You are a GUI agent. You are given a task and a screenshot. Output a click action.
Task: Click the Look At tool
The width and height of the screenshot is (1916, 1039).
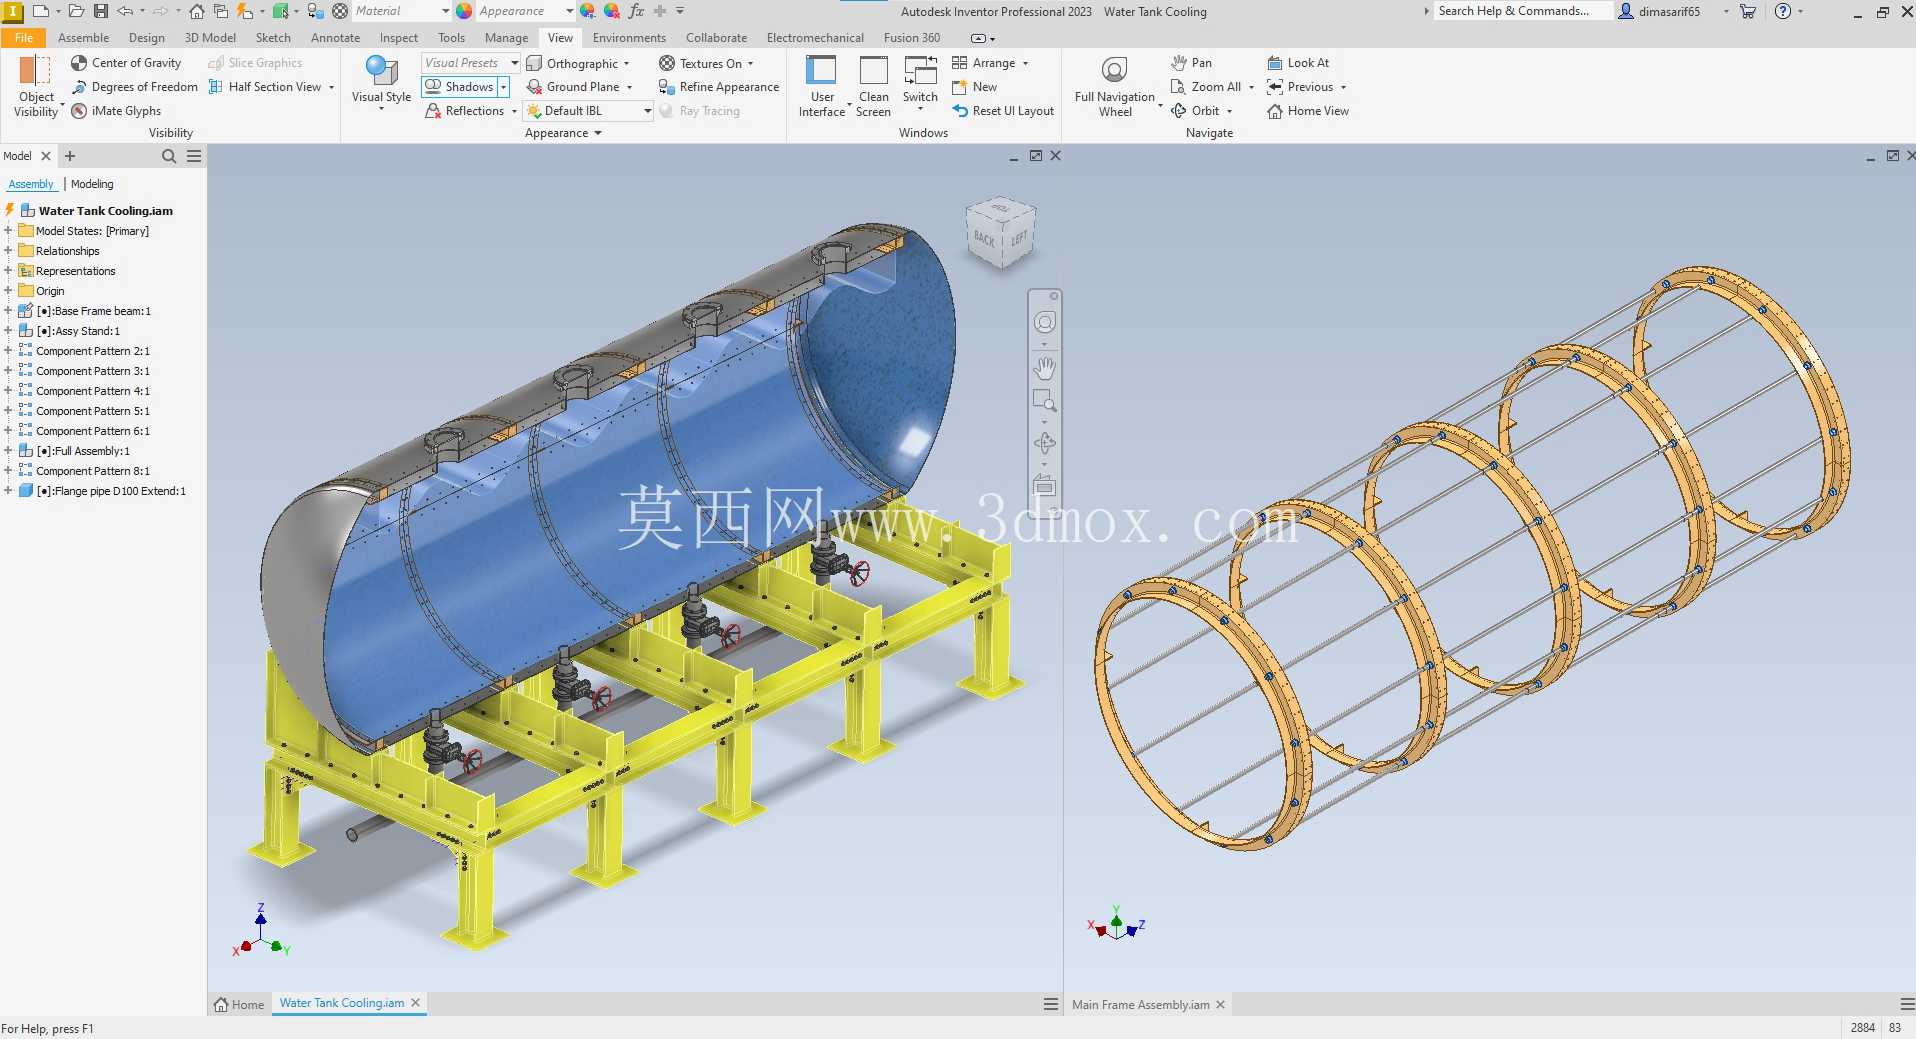coord(1298,63)
